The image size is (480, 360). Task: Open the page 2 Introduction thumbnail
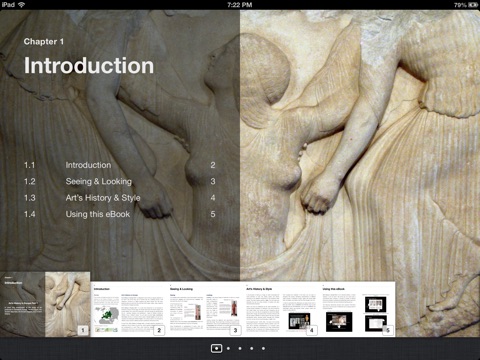(x=128, y=309)
